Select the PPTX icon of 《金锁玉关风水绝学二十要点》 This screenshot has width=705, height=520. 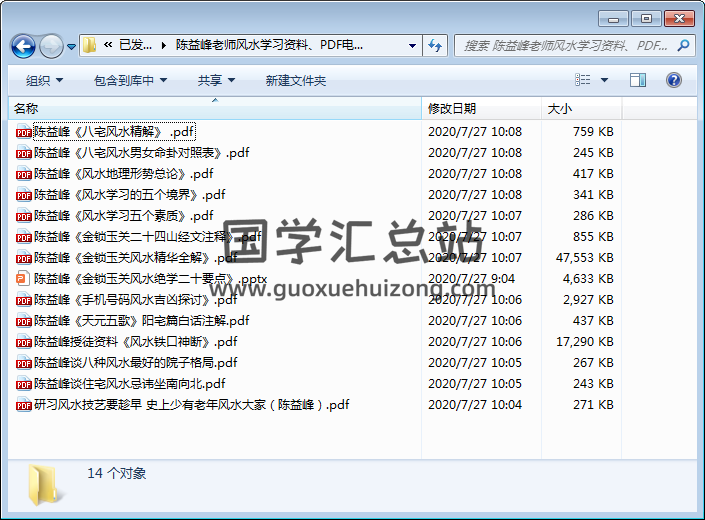(23, 279)
